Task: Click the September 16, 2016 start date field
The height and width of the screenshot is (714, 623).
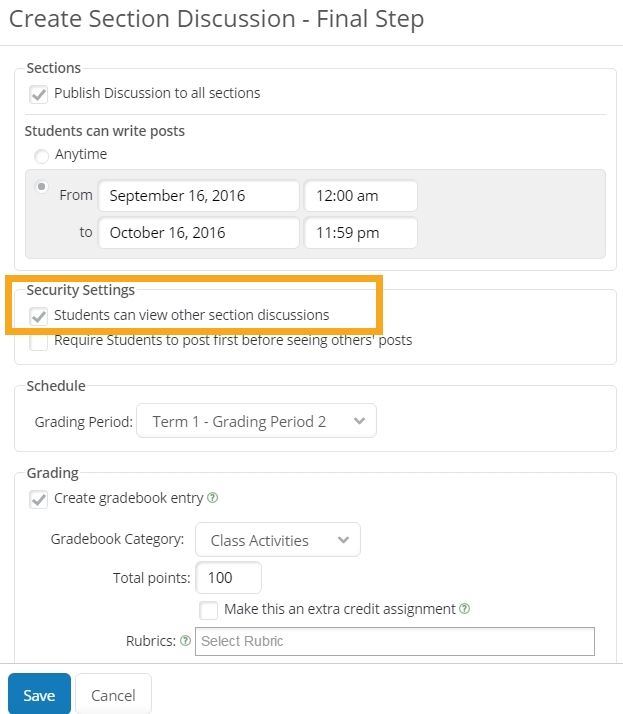Action: (199, 196)
